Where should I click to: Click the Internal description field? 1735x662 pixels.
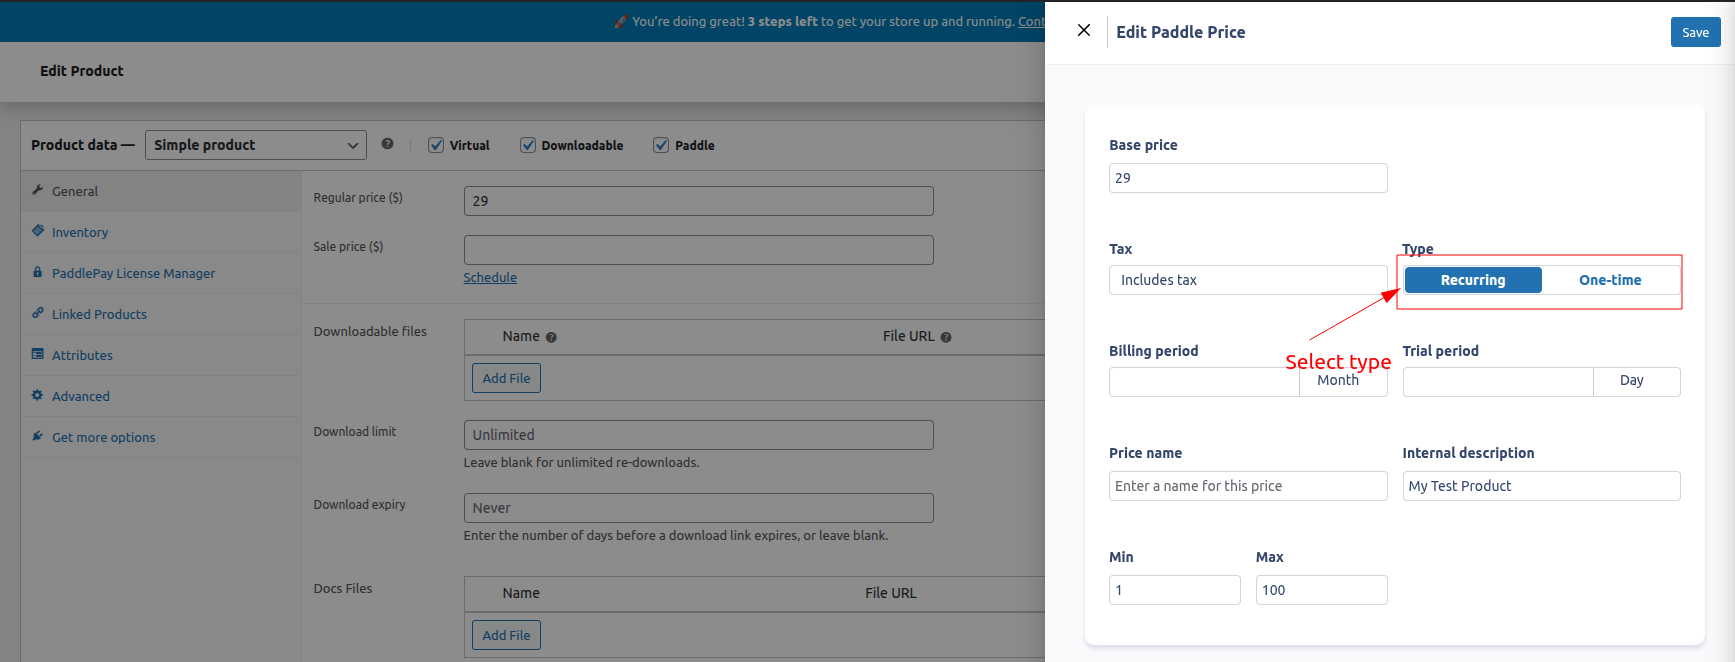[x=1541, y=486]
